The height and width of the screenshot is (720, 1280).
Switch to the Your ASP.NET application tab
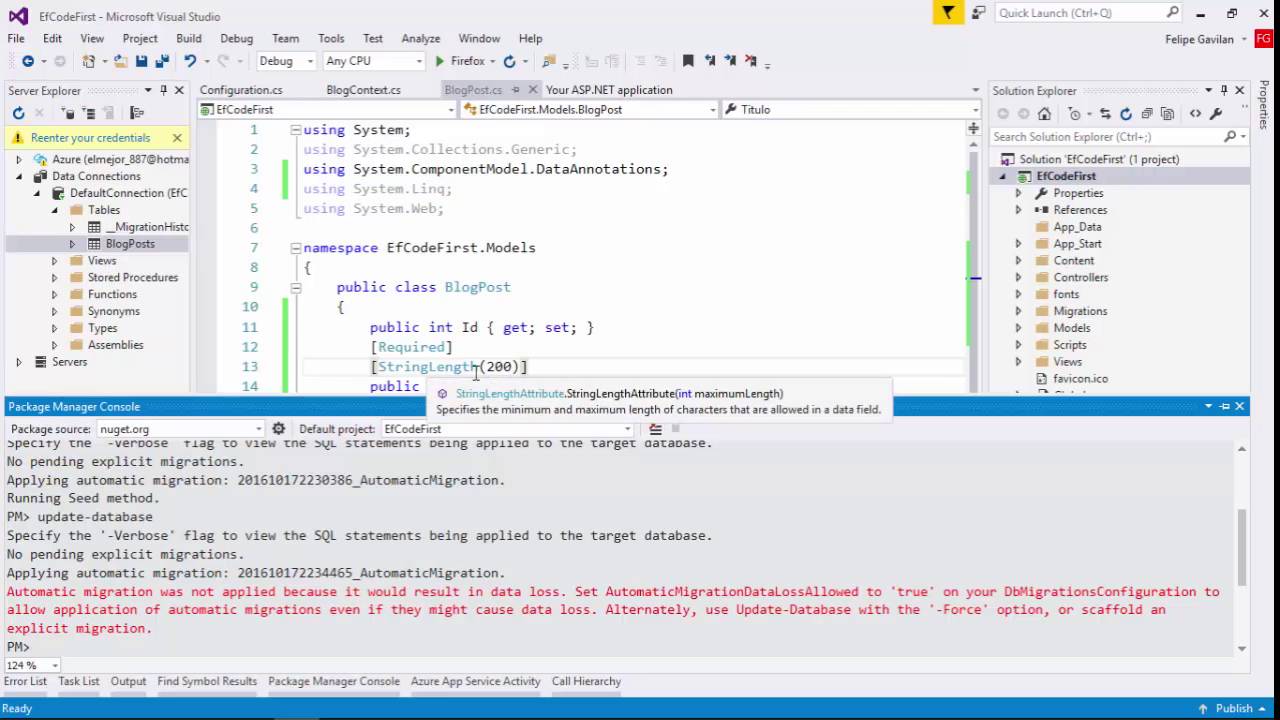coord(609,90)
